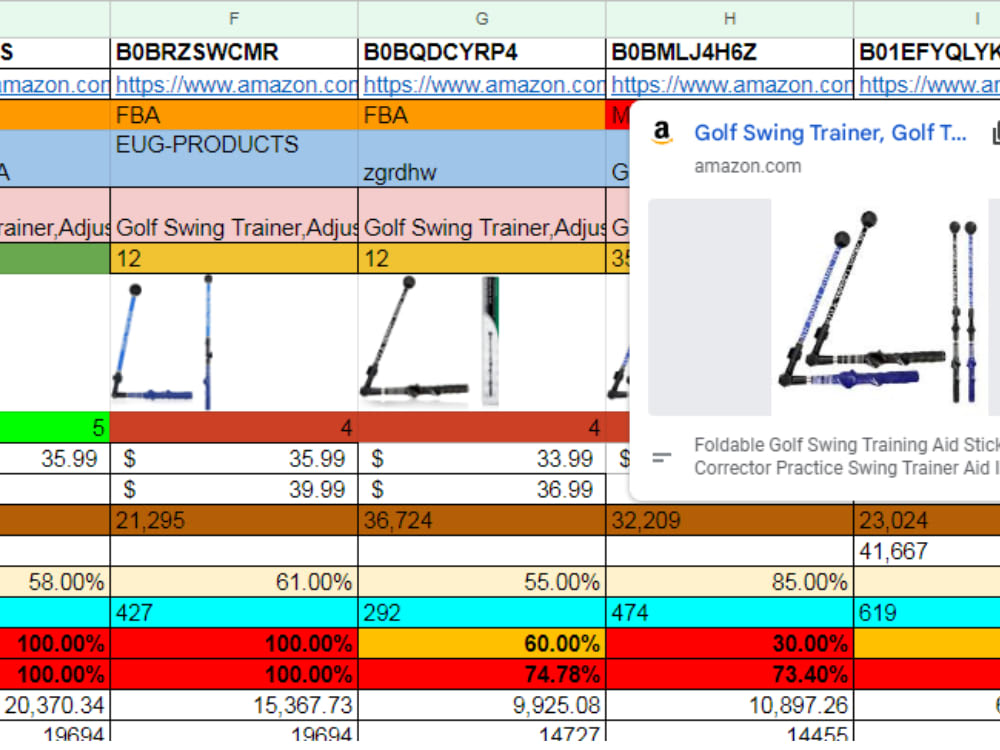Click the product image in the link preview card
This screenshot has height=750, width=1000.
(879, 307)
